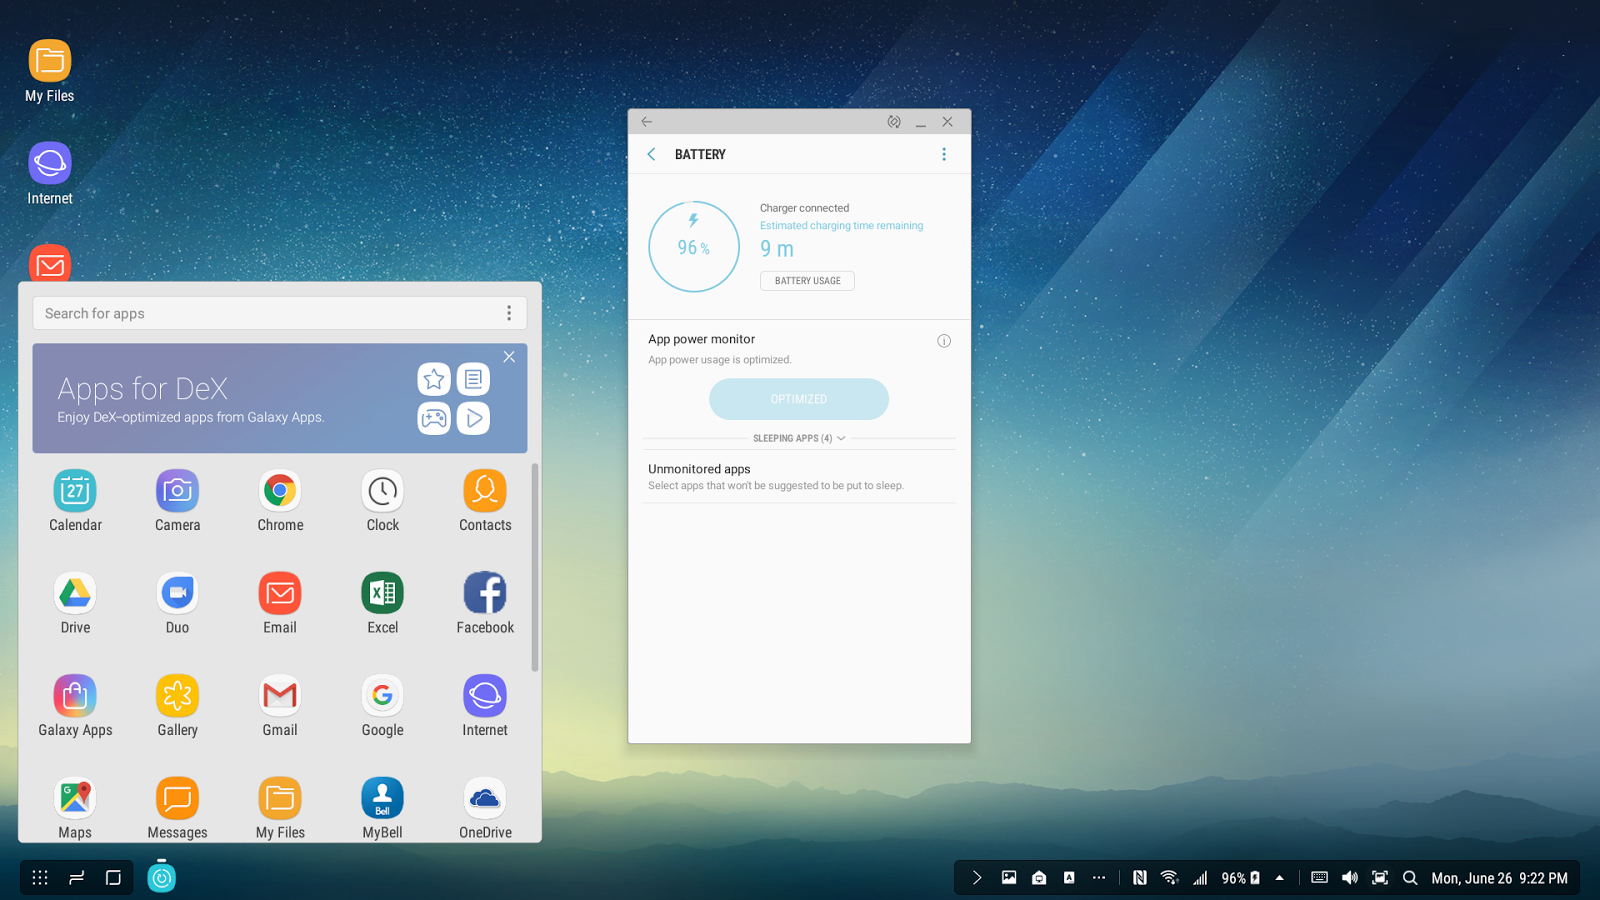Screen dimensions: 1600x900
Task: Expand the battery percentage tray arrow
Action: (x=1281, y=877)
